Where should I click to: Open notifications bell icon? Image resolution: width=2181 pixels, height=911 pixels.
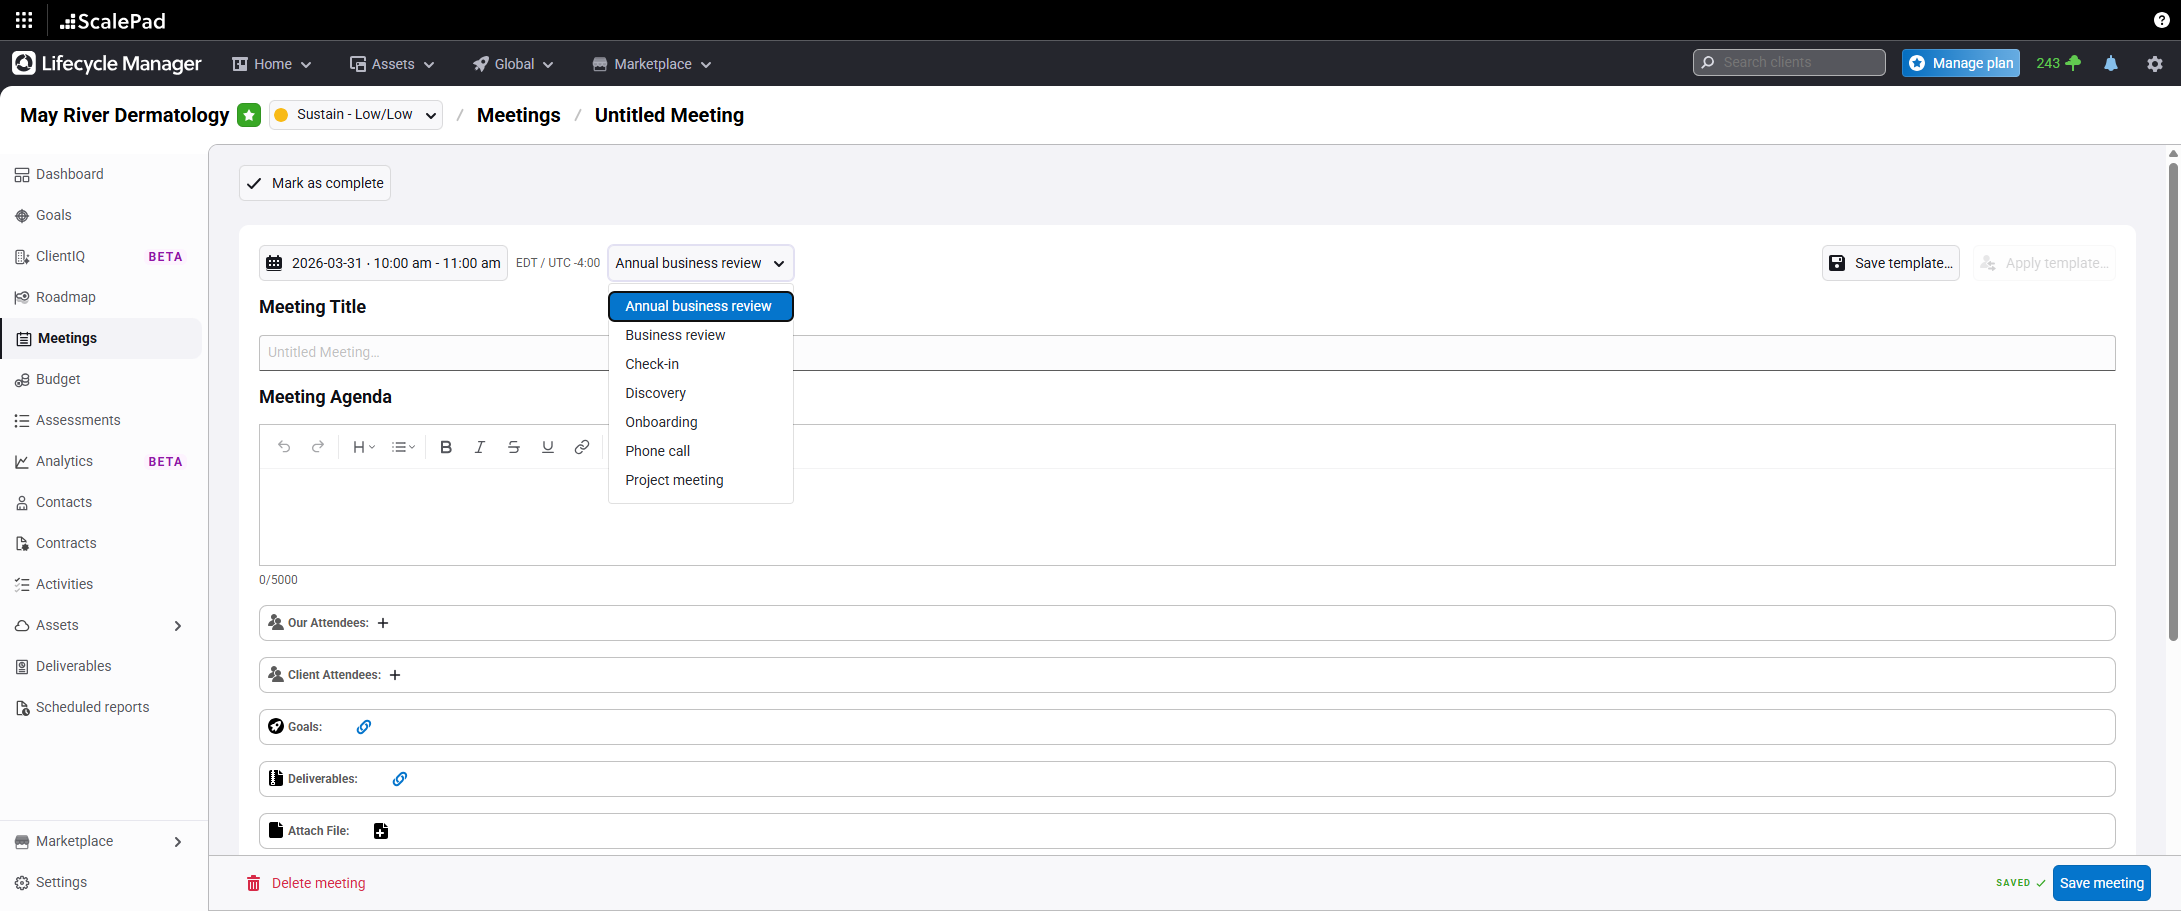coord(2111,64)
